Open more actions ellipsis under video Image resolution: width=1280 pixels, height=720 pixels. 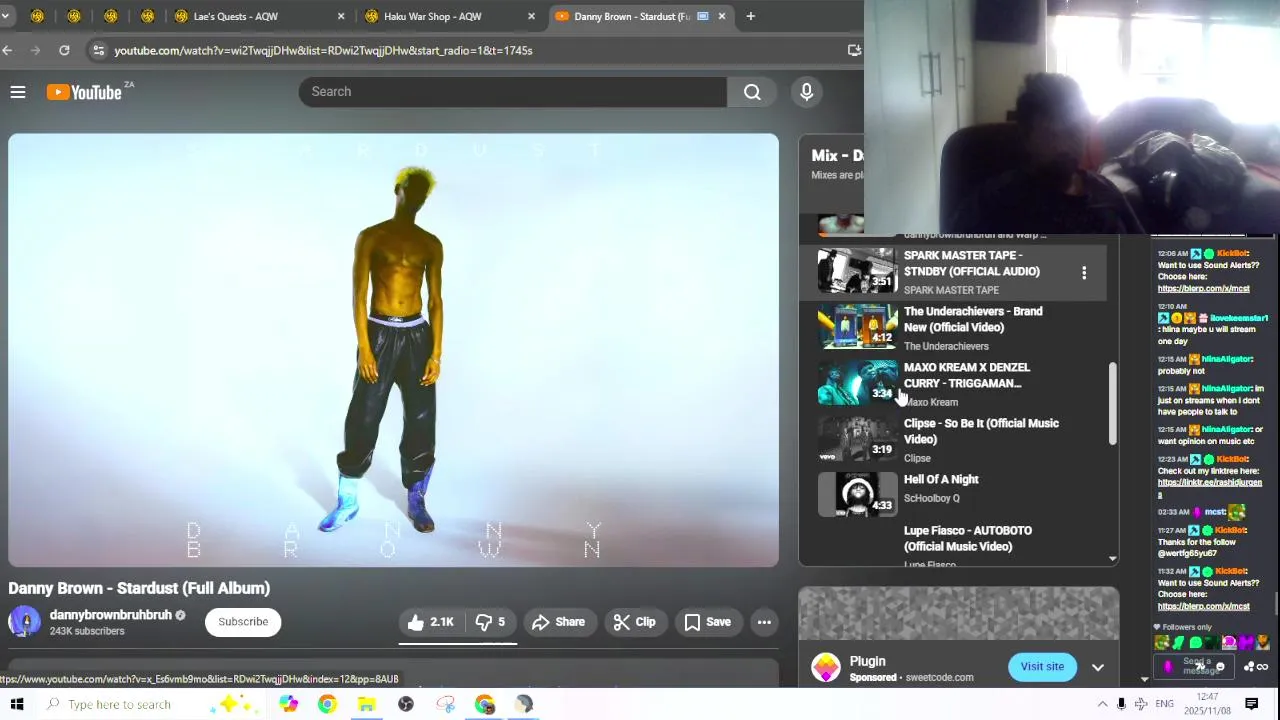(x=764, y=622)
